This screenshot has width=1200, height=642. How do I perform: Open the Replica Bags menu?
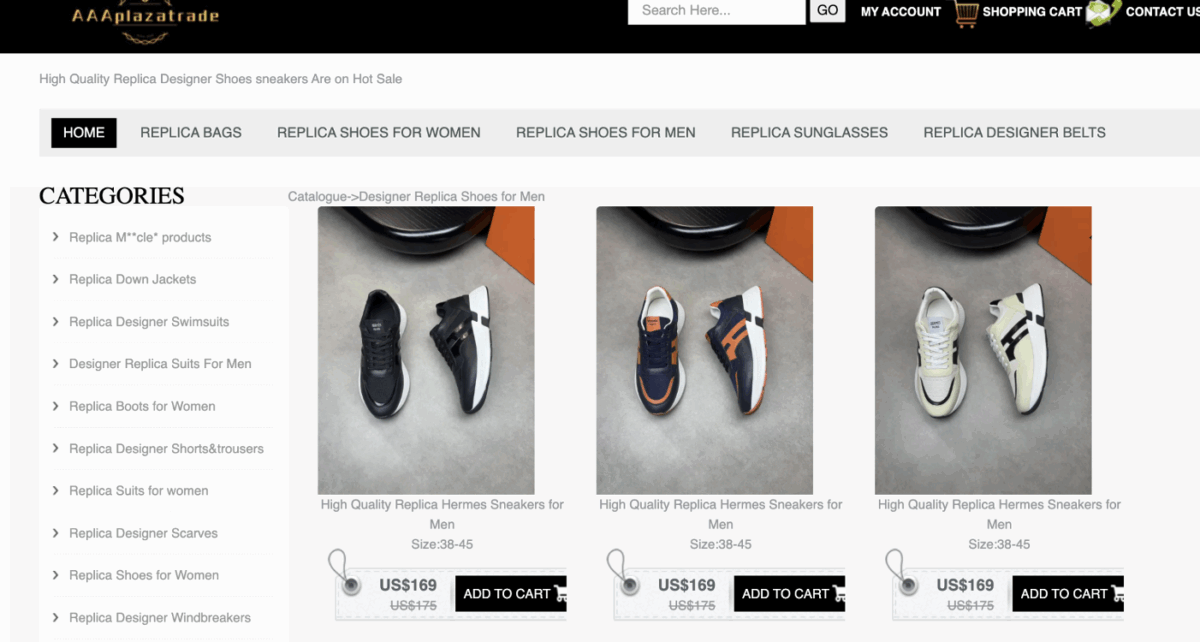pyautogui.click(x=191, y=132)
